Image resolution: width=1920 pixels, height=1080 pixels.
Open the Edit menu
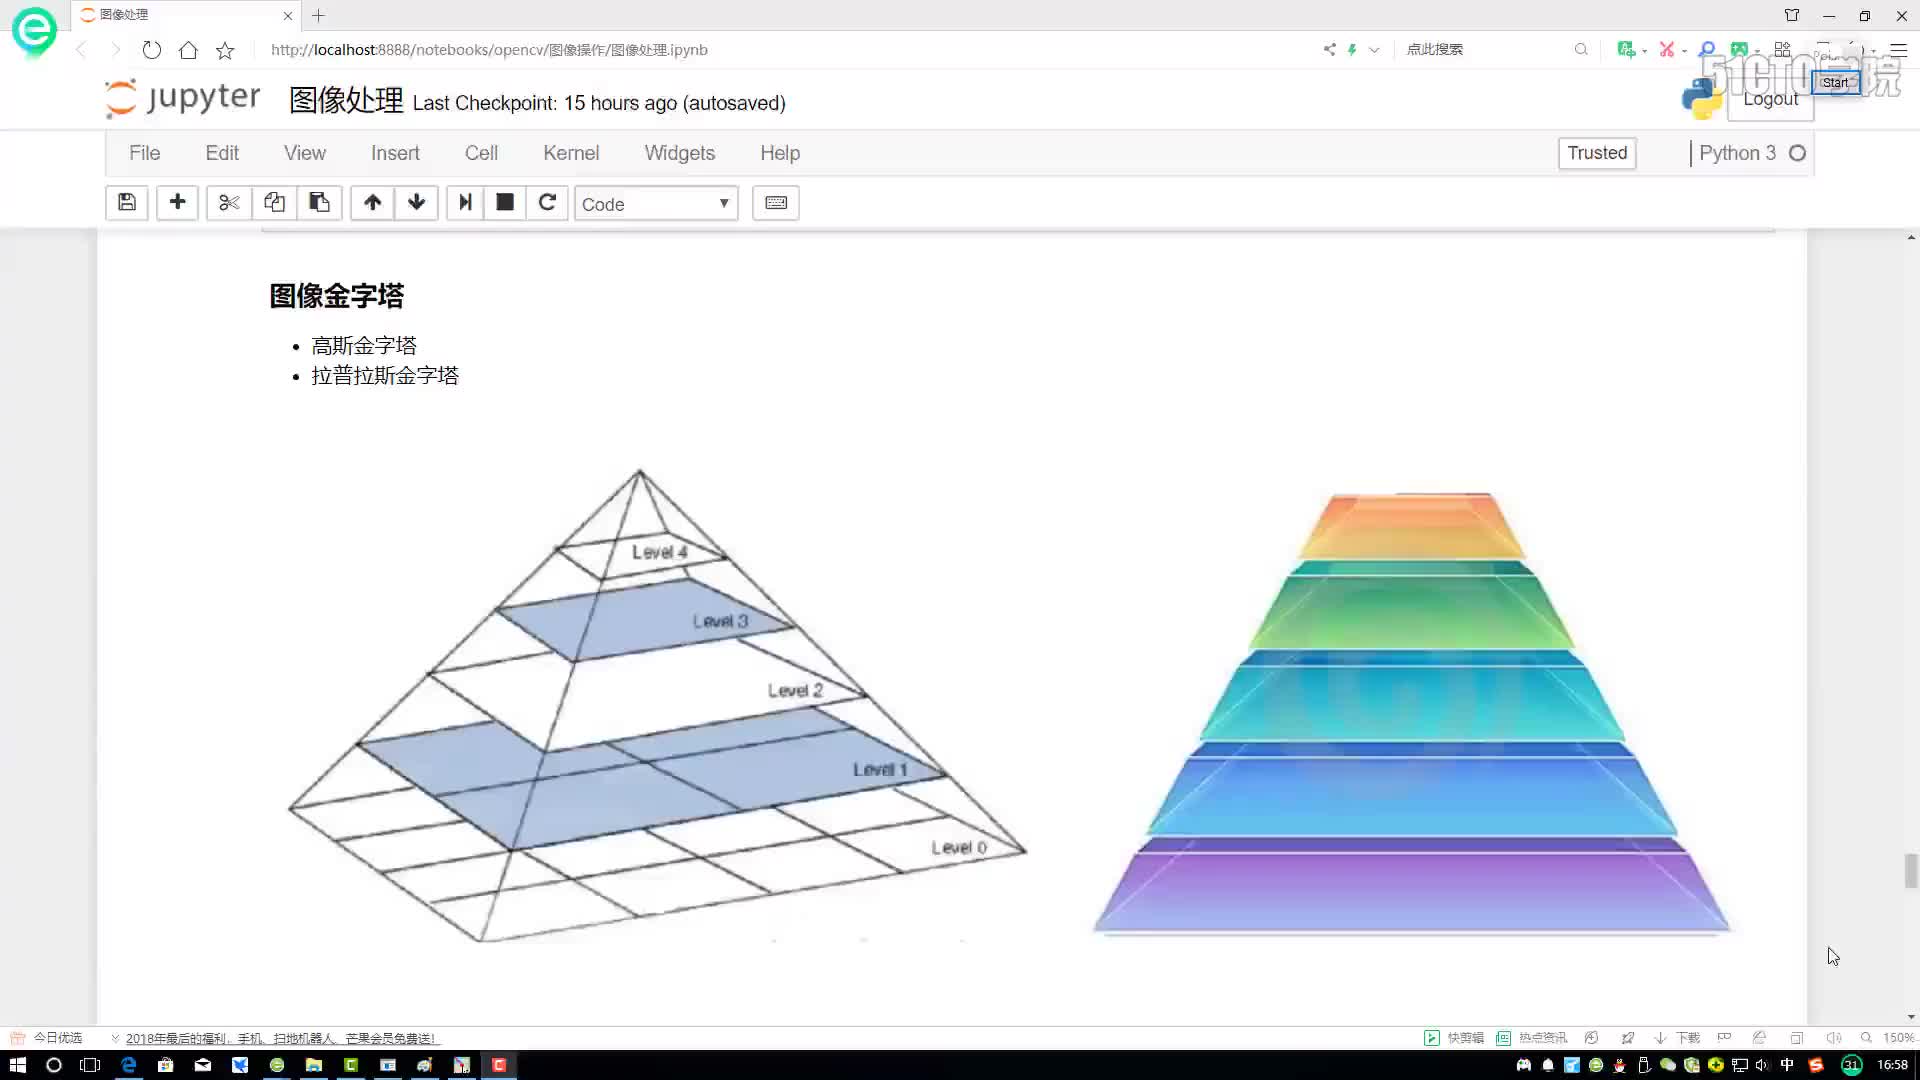coord(222,153)
